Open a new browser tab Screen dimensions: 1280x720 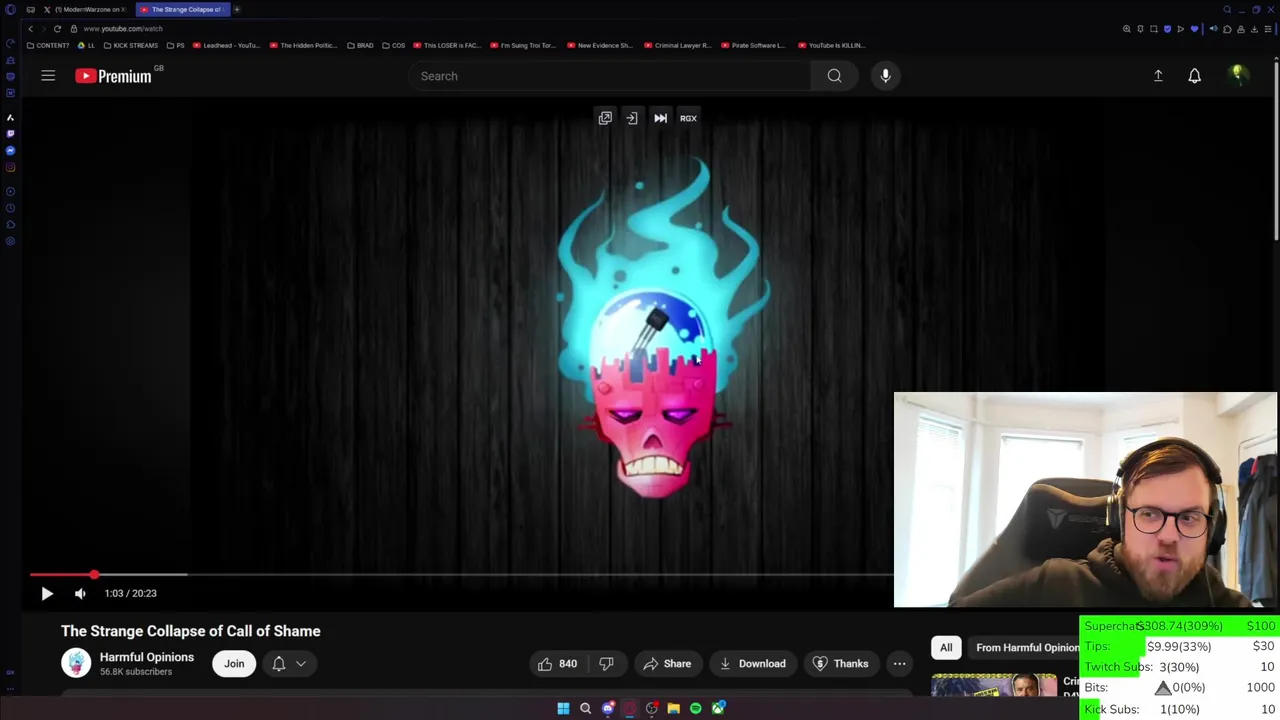coord(237,9)
